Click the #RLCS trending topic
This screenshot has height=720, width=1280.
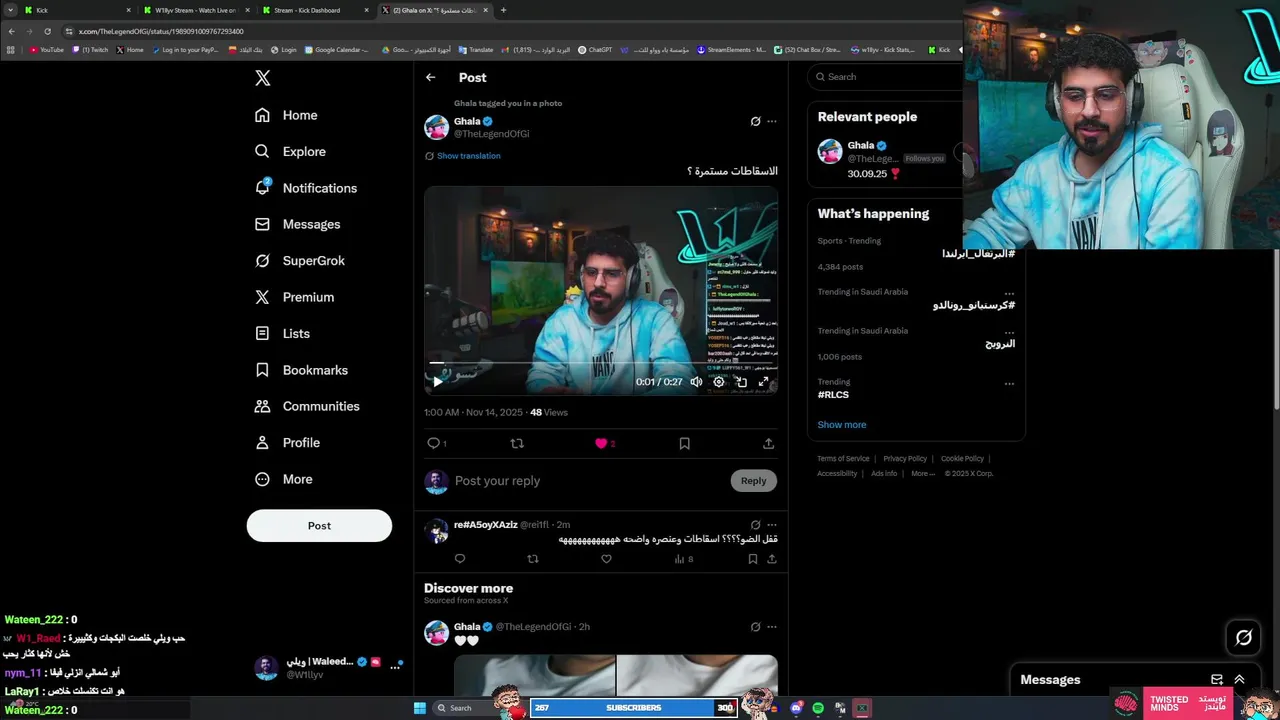coord(833,395)
